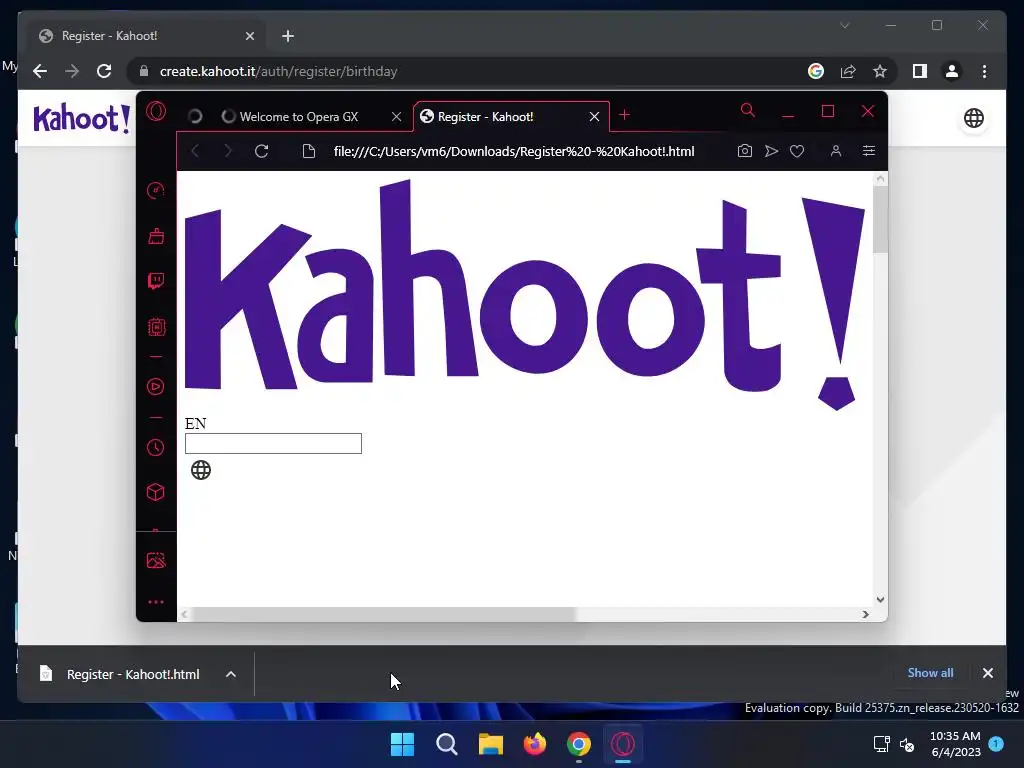Open sidebar three-dots setup menu

[x=155, y=602]
